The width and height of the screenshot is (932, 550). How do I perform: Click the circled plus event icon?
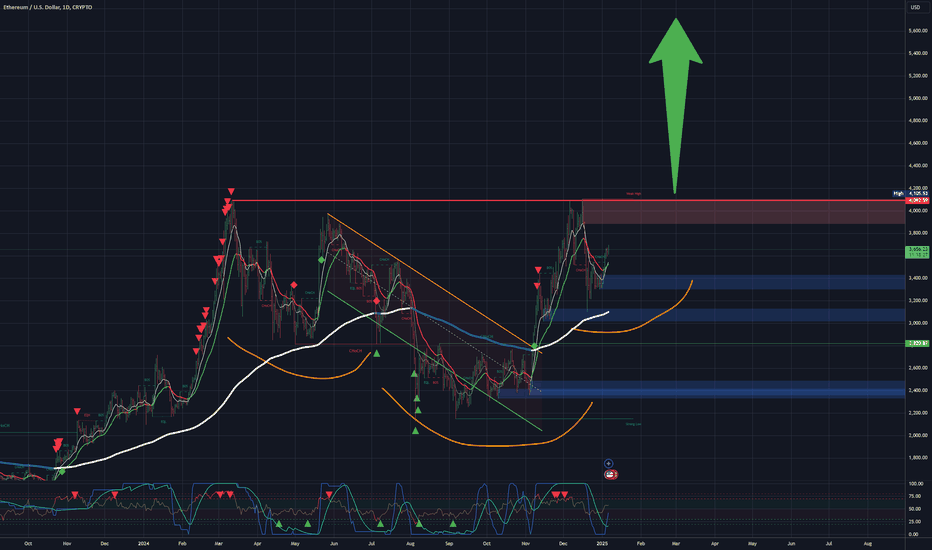(608, 463)
